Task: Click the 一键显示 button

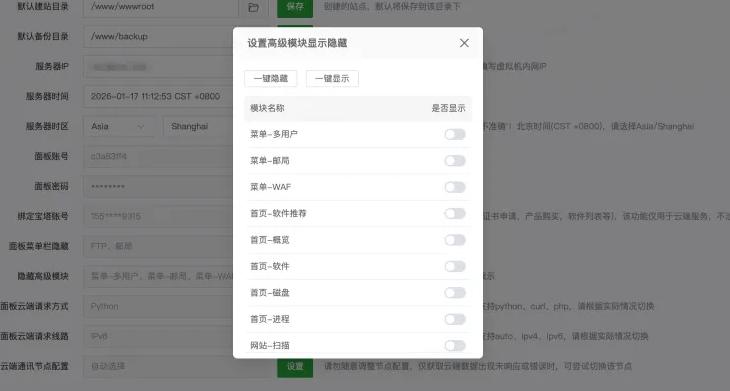Action: (x=332, y=79)
